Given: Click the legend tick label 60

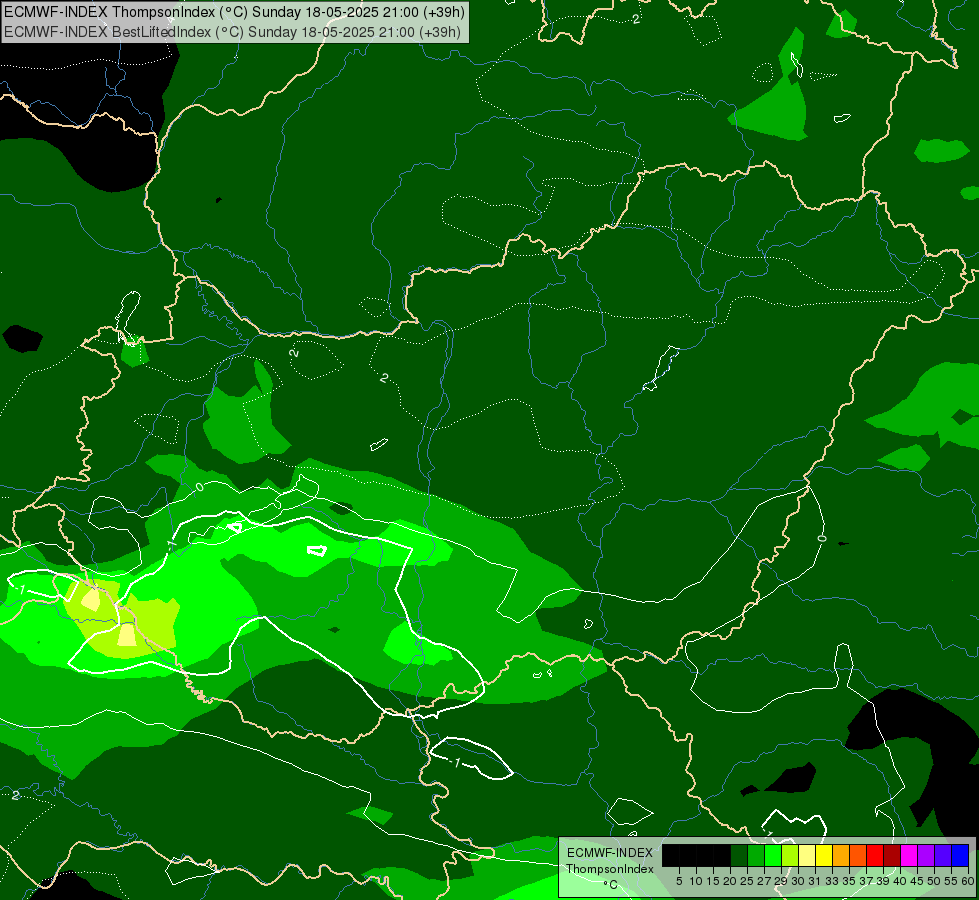Looking at the screenshot, I should point(968,881).
